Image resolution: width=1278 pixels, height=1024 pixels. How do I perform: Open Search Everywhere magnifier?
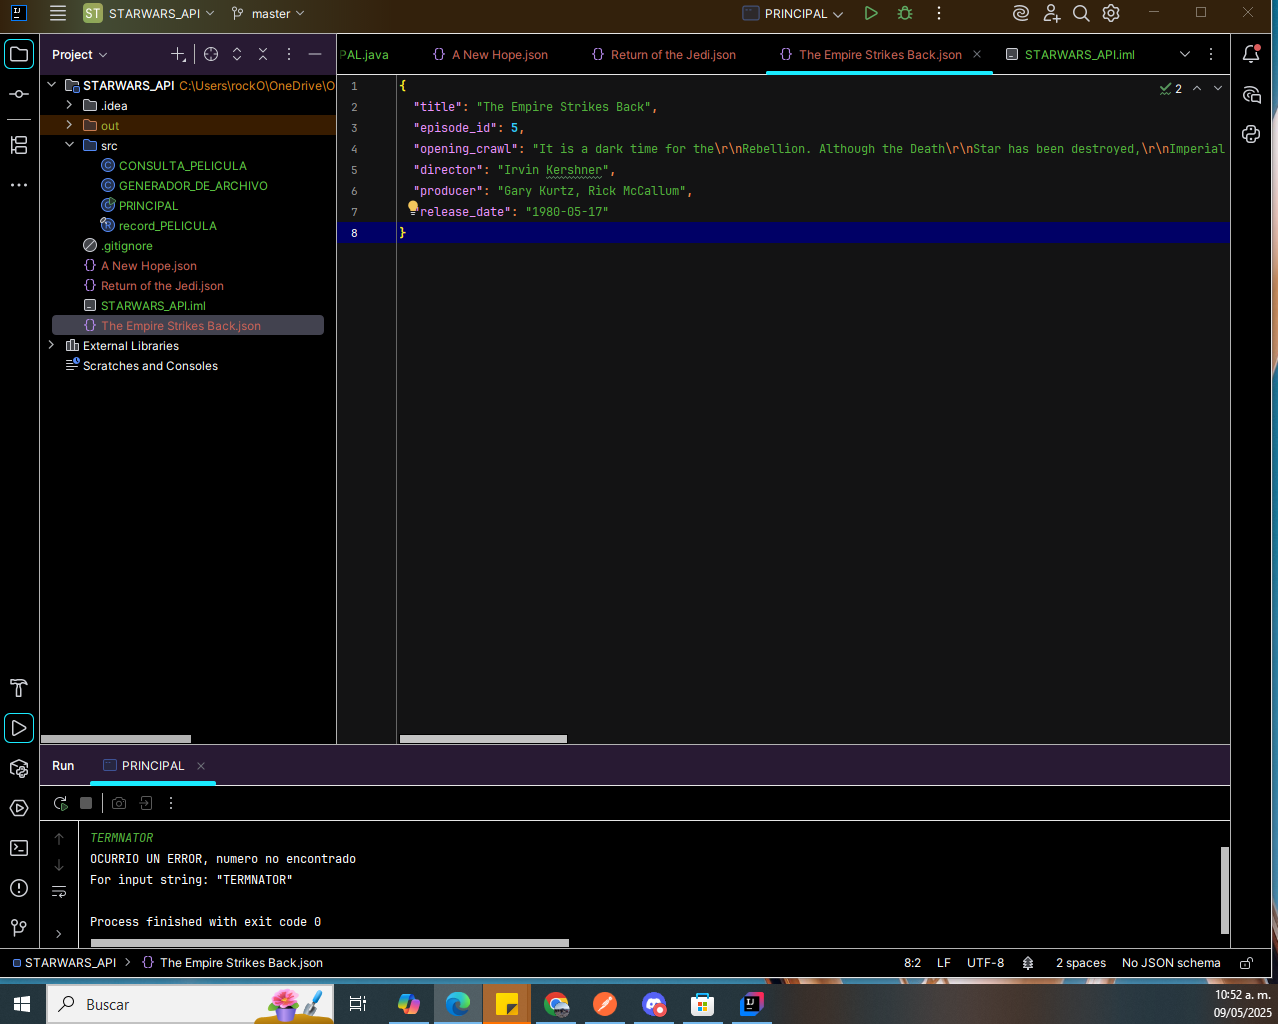[1081, 14]
